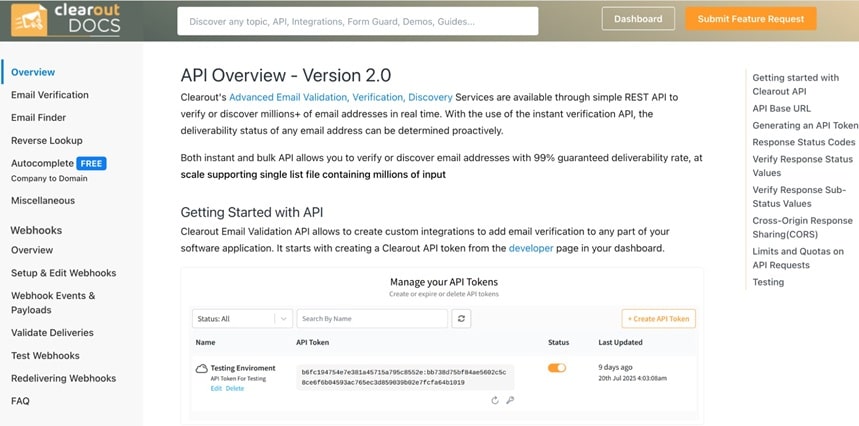Screen dimensions: 859x426
Task: Jump to Cross-Origin Response Sharing(CORS) section
Action: (803, 228)
